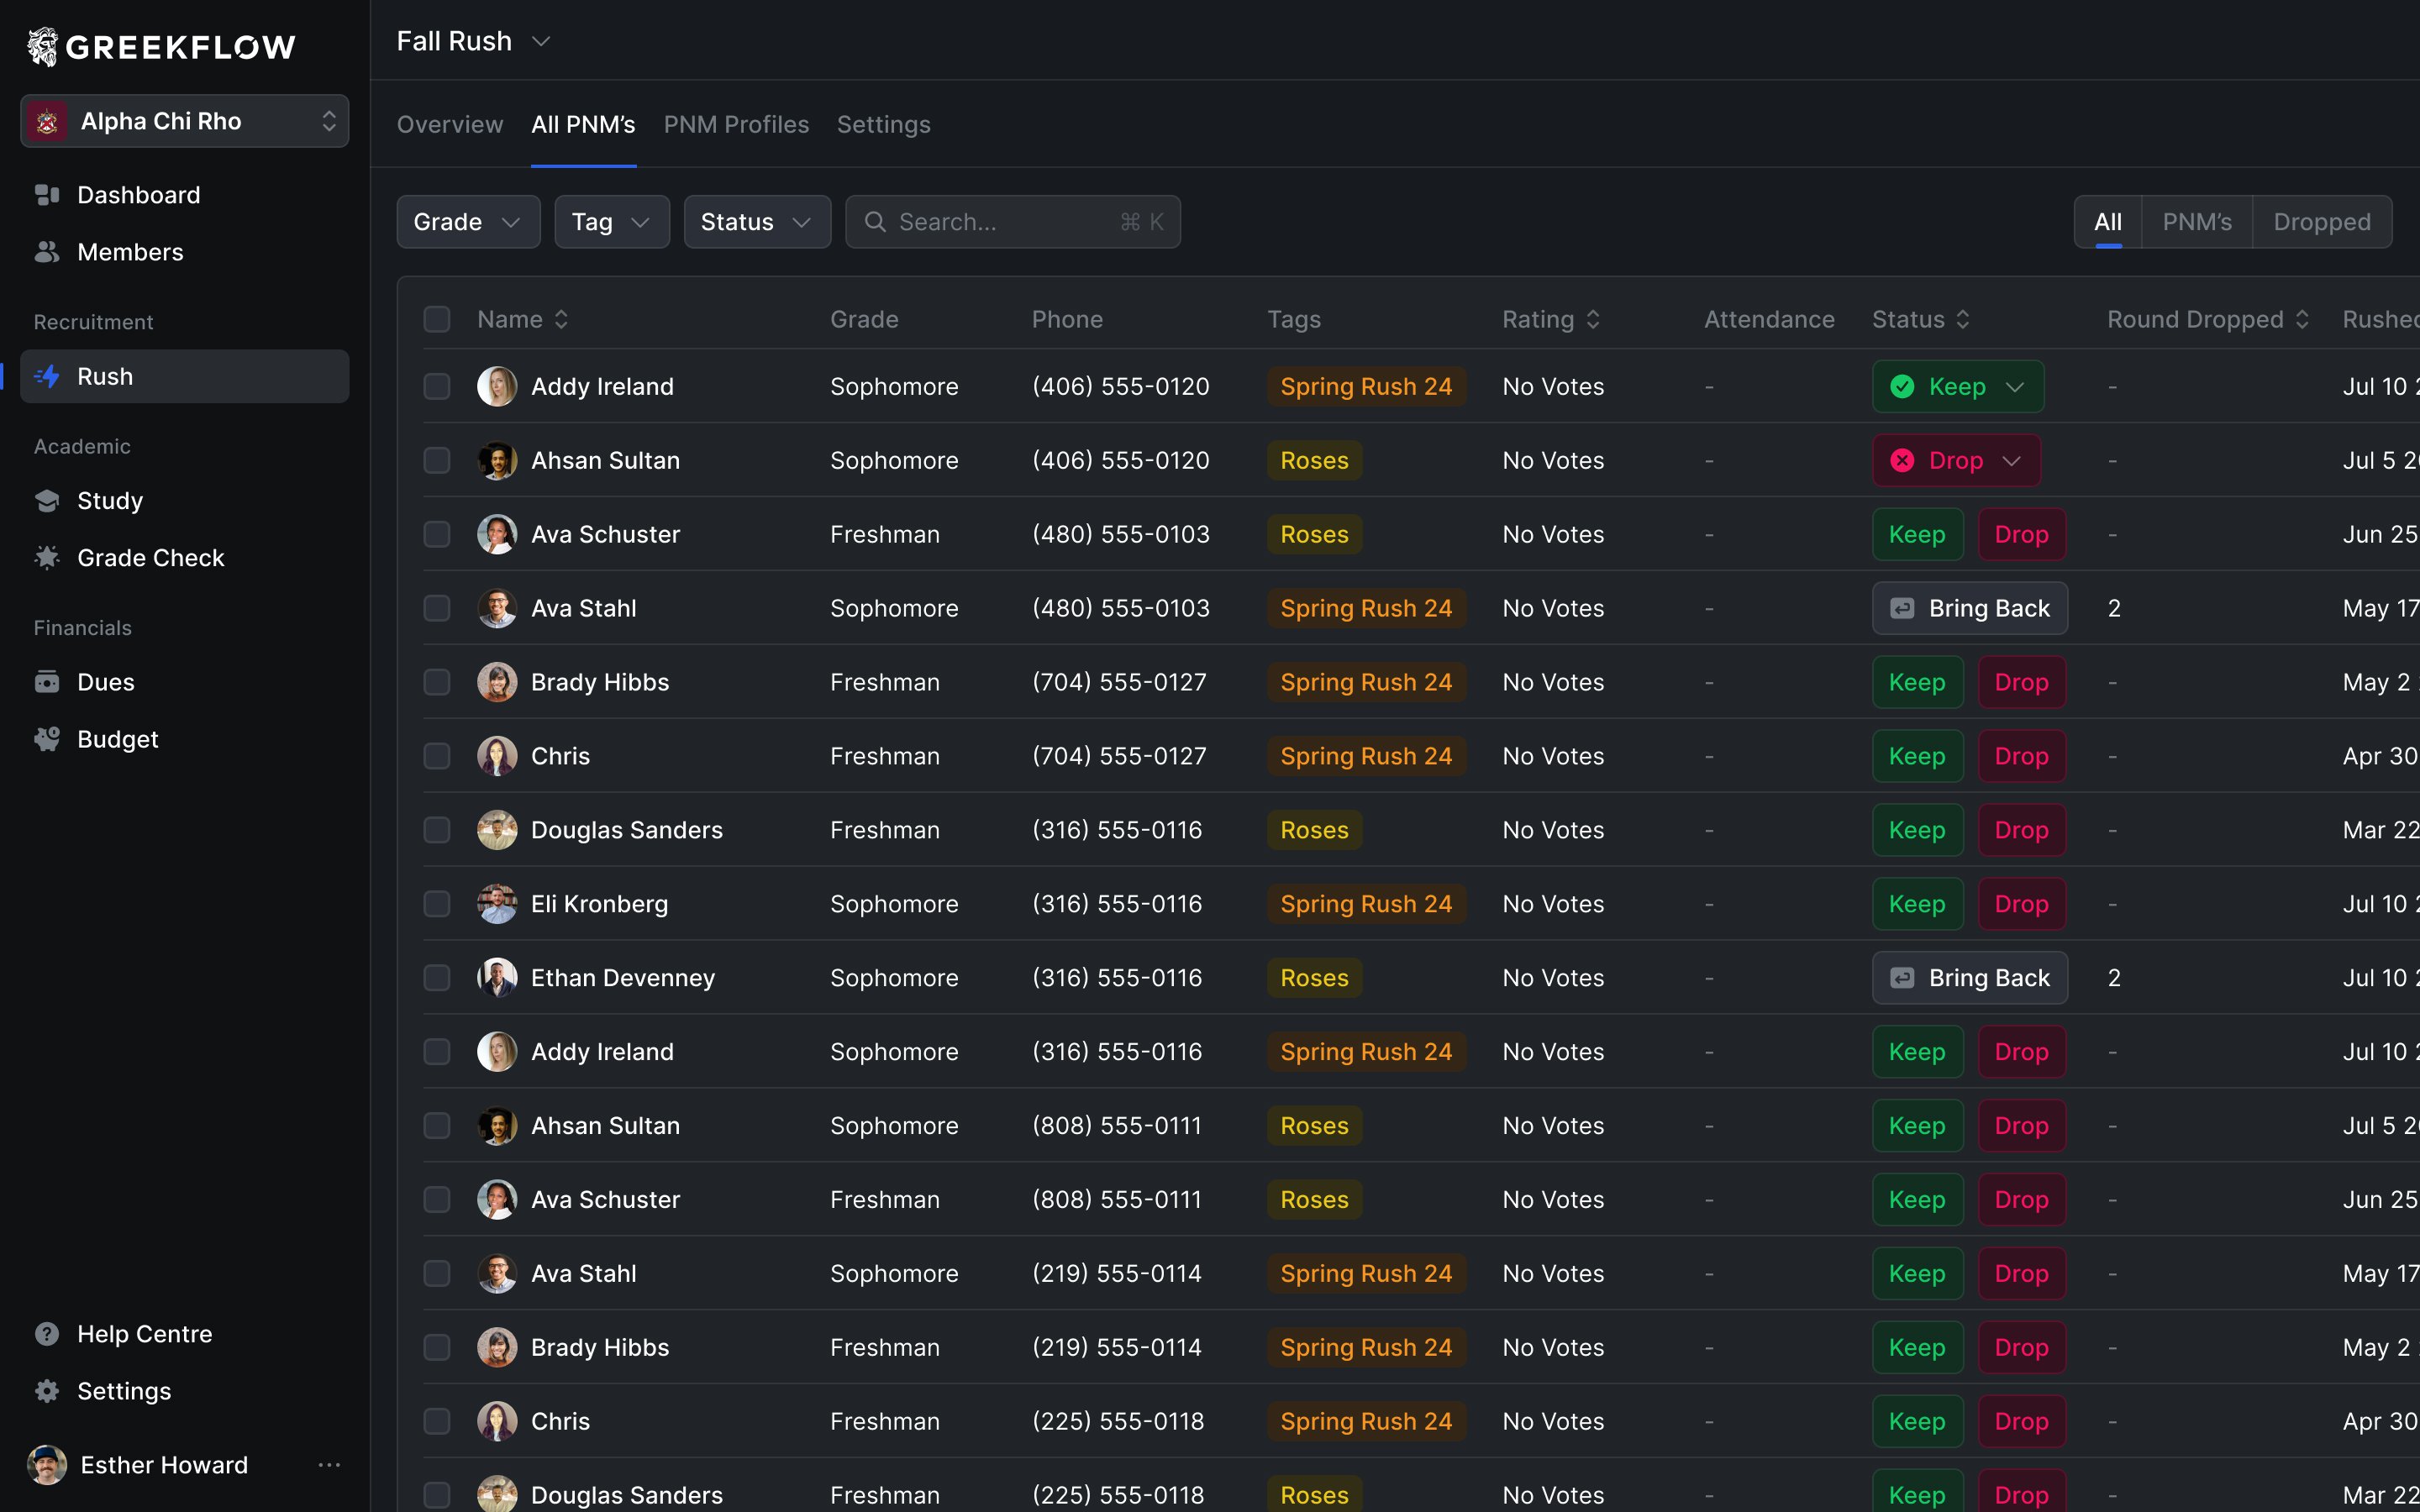Open the Help Centre question icon
Viewport: 2420px width, 1512px height.
click(x=47, y=1334)
